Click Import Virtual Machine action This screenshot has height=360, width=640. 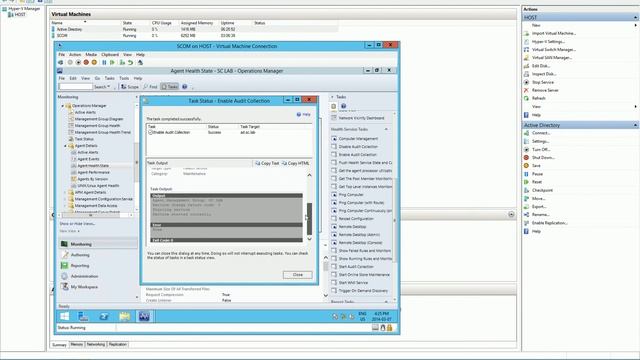(x=553, y=33)
